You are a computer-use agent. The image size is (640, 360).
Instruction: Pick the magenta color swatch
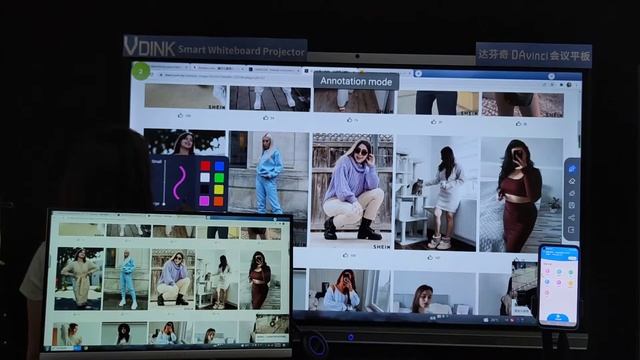(204, 200)
